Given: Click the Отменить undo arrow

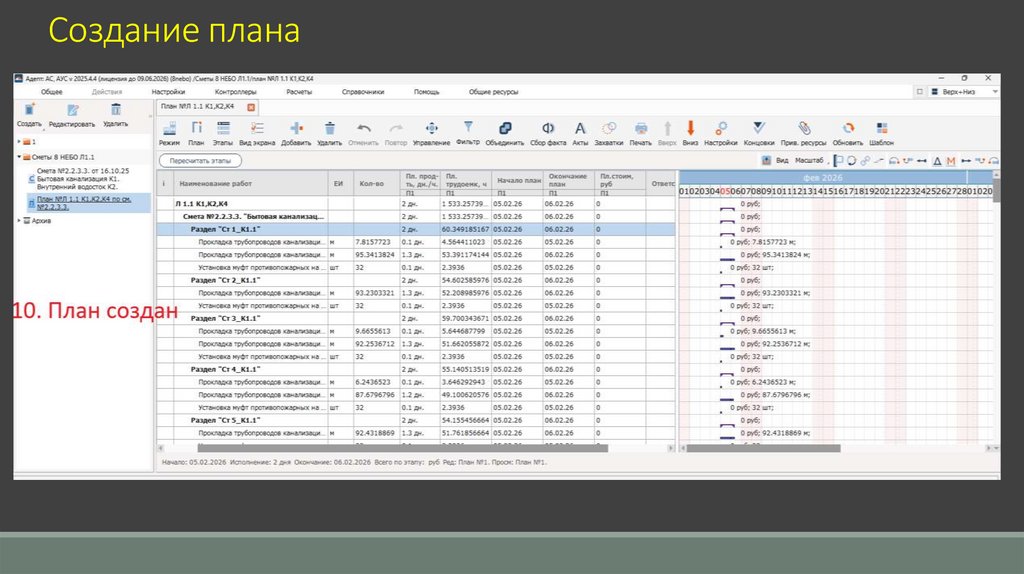Looking at the screenshot, I should point(364,129).
